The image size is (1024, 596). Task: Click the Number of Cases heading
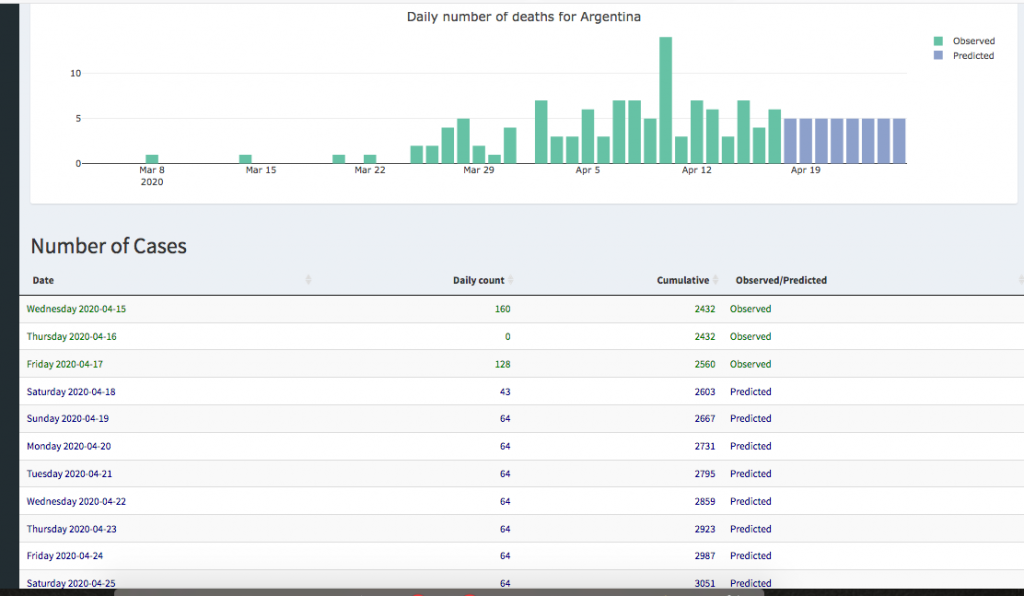tap(108, 246)
